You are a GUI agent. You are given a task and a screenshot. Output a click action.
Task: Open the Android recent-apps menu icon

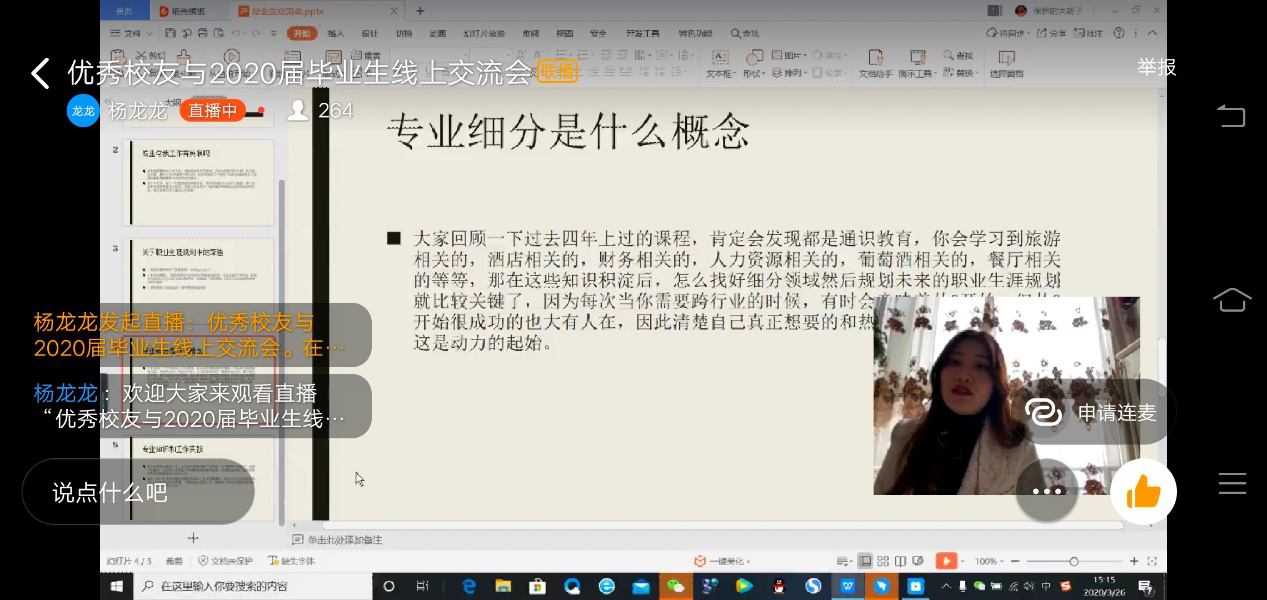[x=1232, y=484]
